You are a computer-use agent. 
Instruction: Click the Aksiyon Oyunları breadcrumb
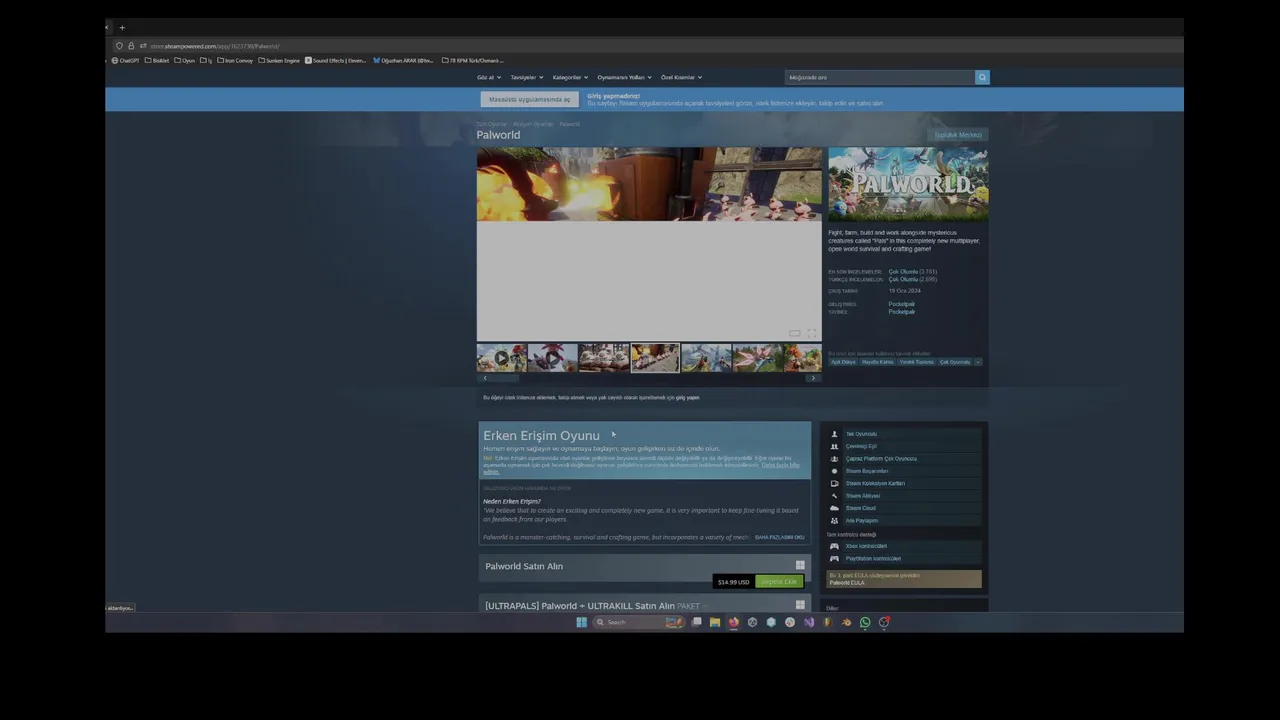[x=533, y=124]
